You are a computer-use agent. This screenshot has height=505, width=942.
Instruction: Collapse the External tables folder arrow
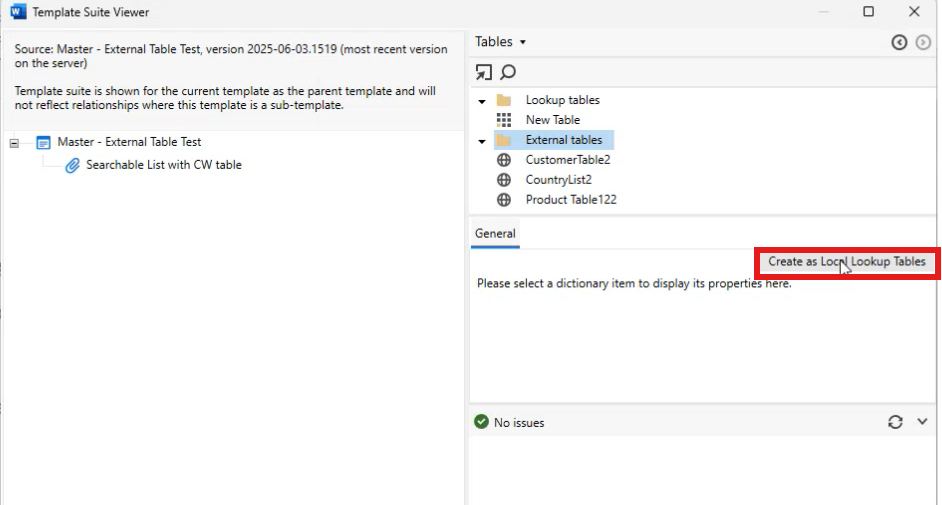[x=482, y=141]
